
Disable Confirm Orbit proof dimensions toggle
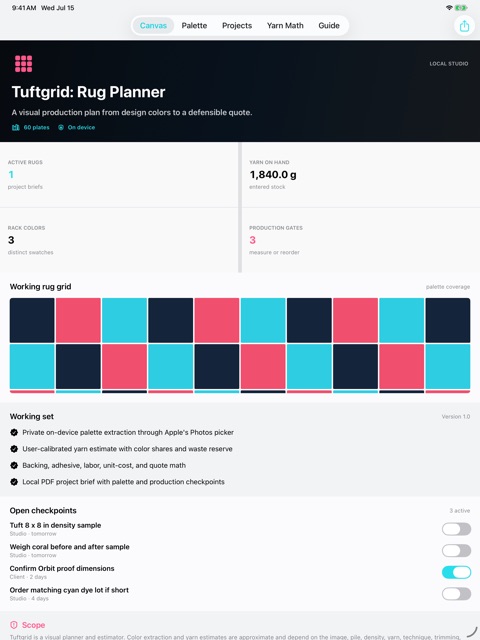(456, 572)
